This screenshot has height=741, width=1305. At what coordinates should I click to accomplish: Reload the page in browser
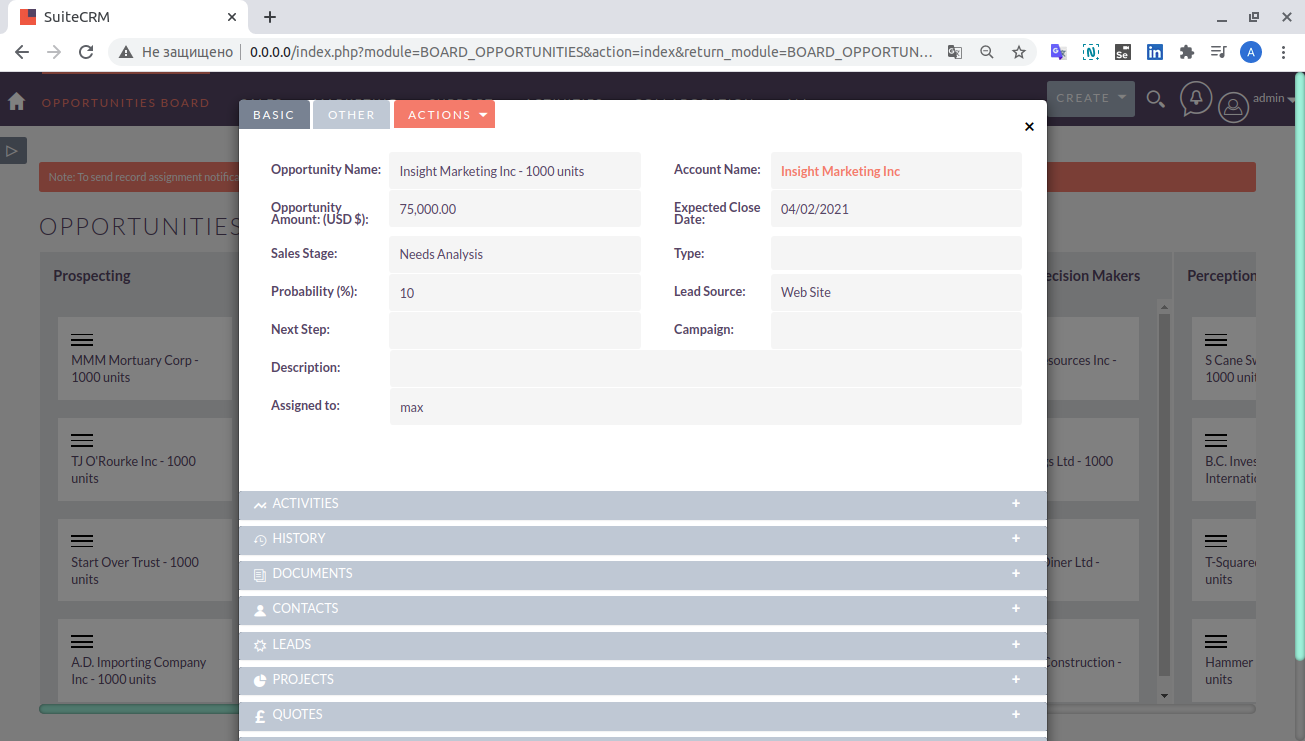coord(86,52)
